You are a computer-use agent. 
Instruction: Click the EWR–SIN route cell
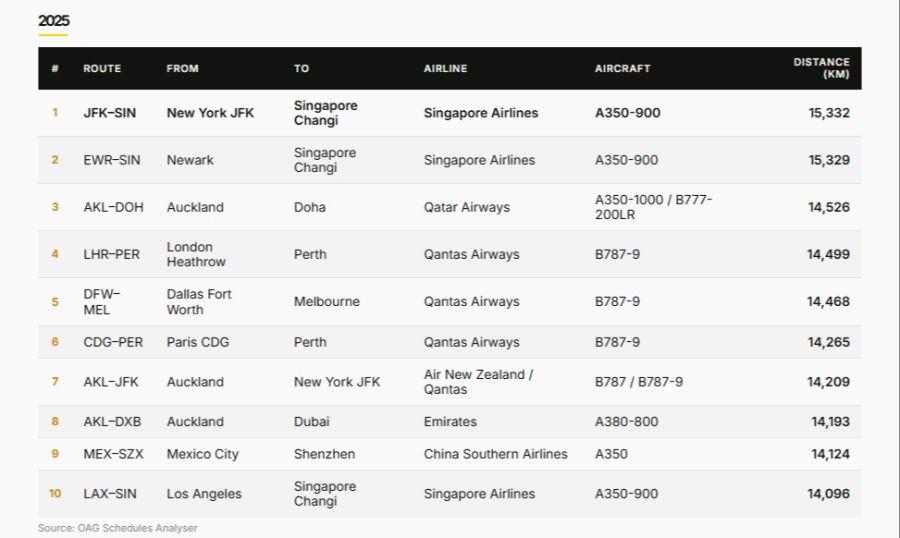[x=112, y=160]
